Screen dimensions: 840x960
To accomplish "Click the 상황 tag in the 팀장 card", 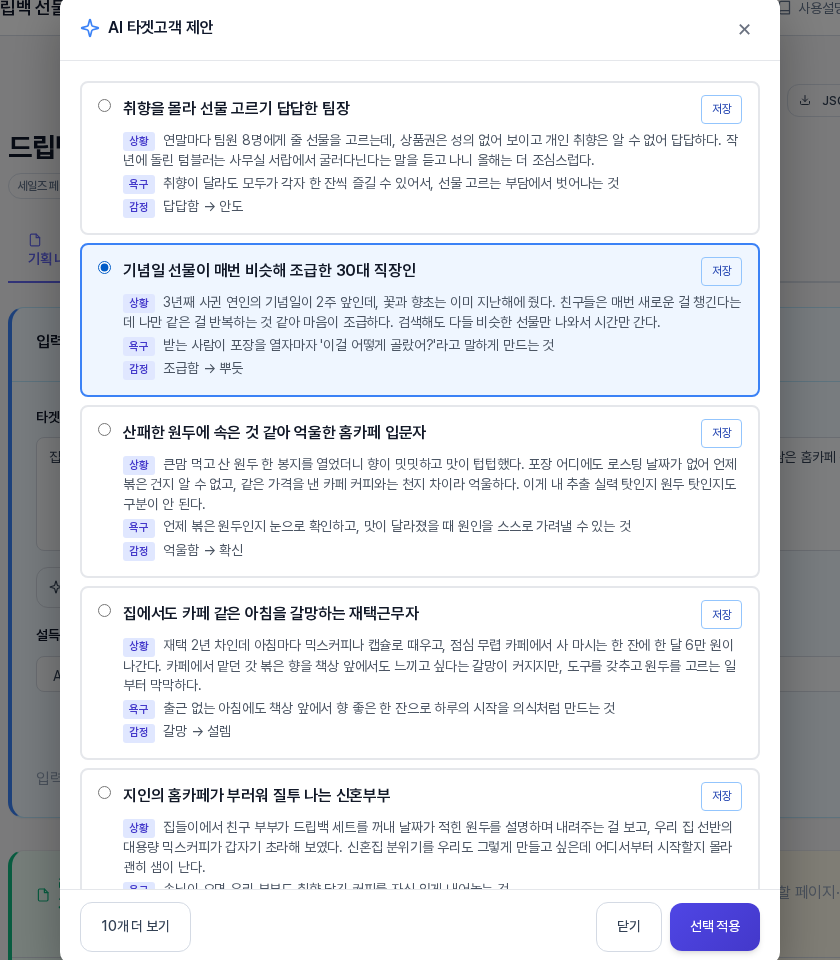I will click(x=139, y=141).
